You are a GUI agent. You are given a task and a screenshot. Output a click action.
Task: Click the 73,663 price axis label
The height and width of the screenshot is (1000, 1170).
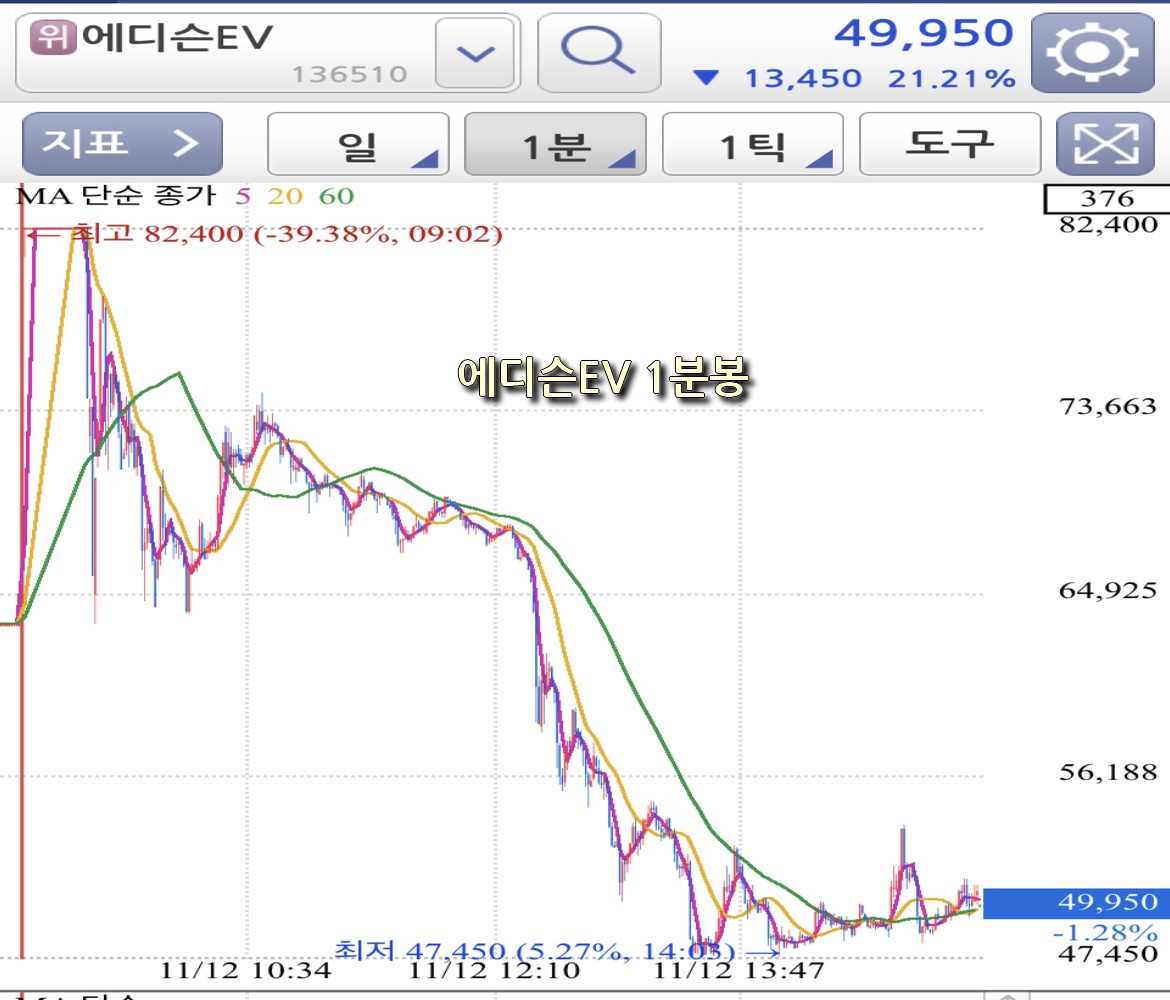point(1107,407)
